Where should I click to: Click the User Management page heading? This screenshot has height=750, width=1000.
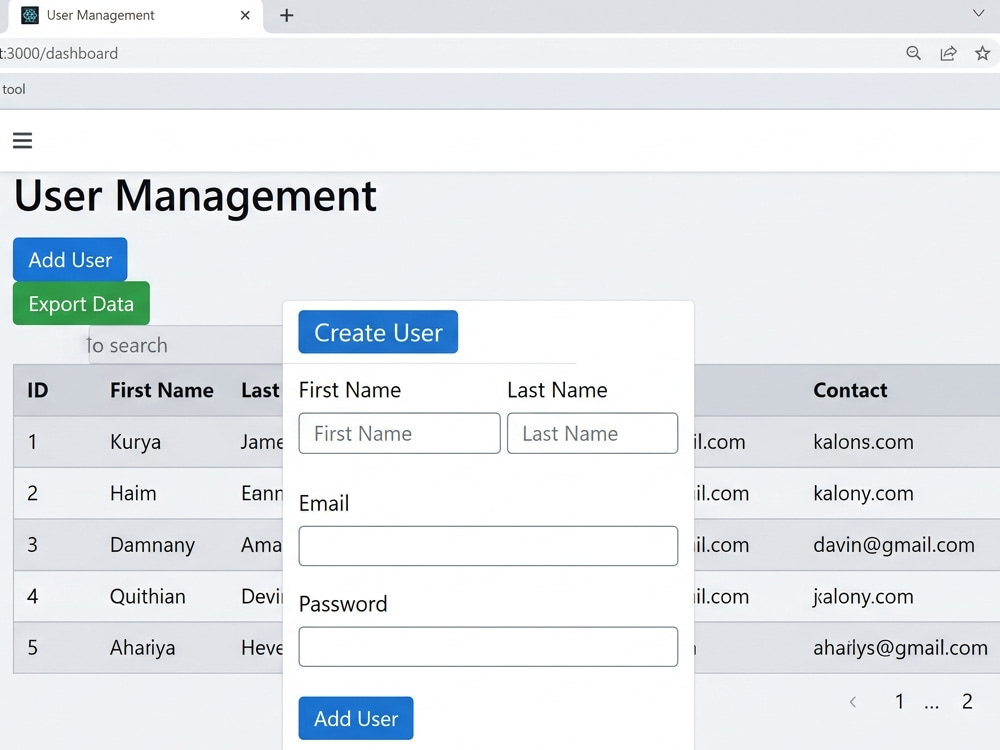pos(195,196)
